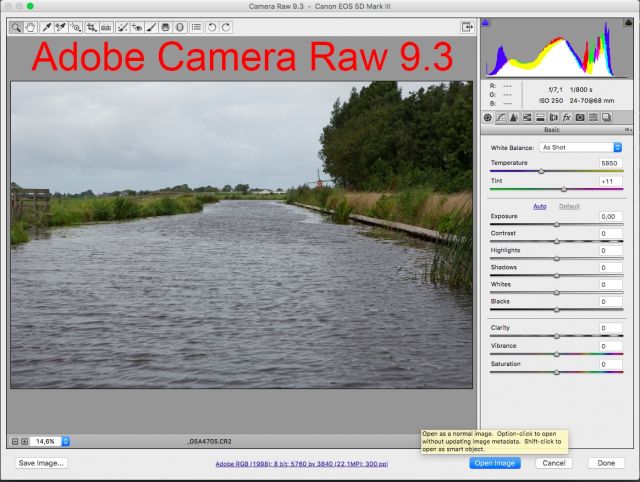
Task: Click the Tint value field +11
Action: coord(611,181)
